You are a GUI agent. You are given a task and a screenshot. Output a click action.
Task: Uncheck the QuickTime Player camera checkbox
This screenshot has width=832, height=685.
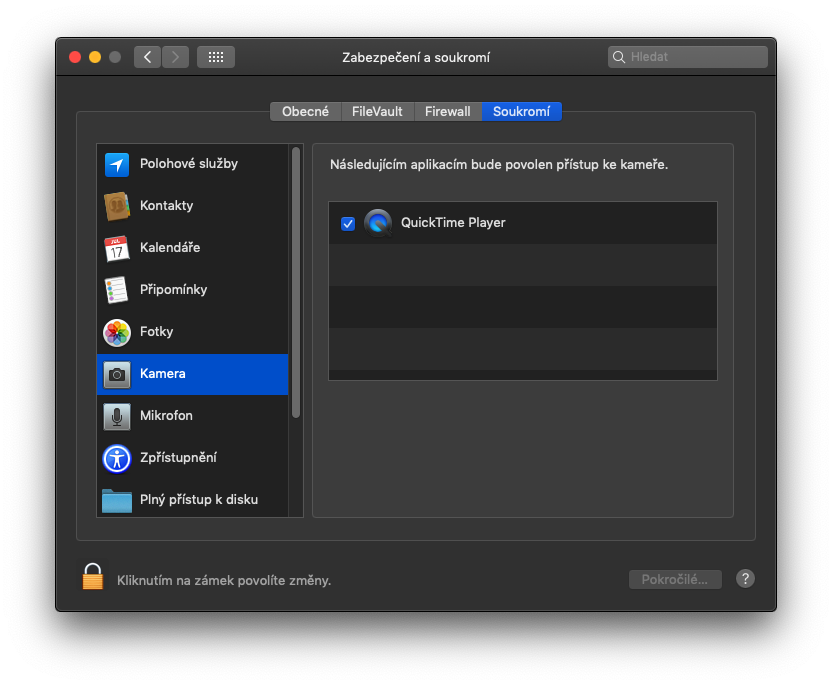(x=348, y=223)
